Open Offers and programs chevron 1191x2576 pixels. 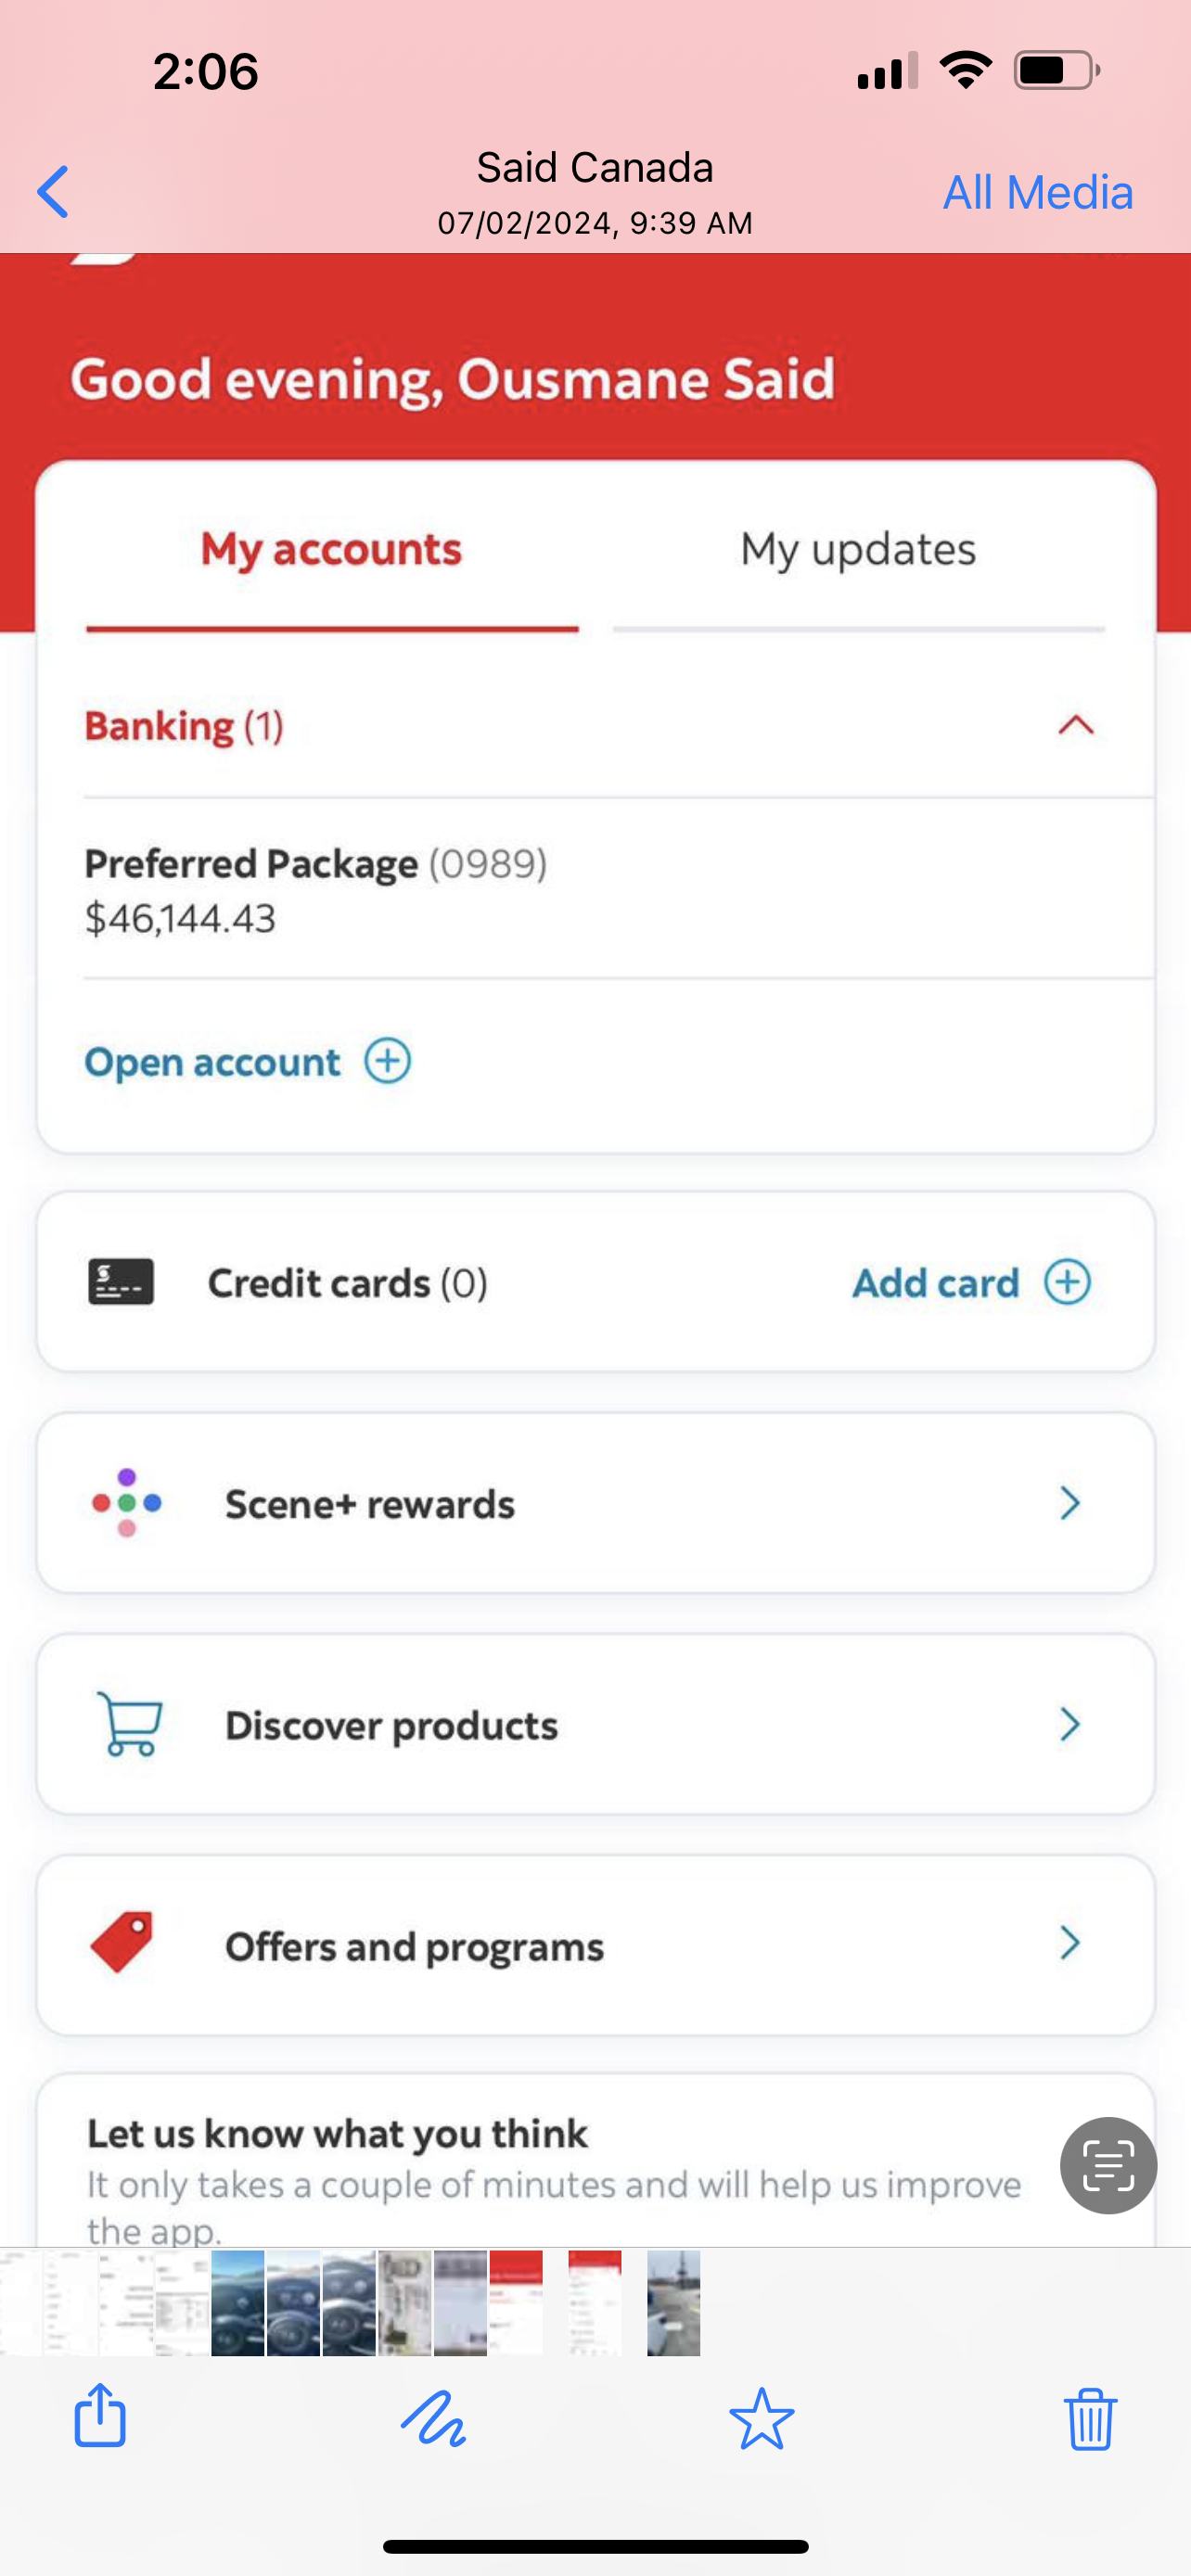(x=1069, y=1943)
